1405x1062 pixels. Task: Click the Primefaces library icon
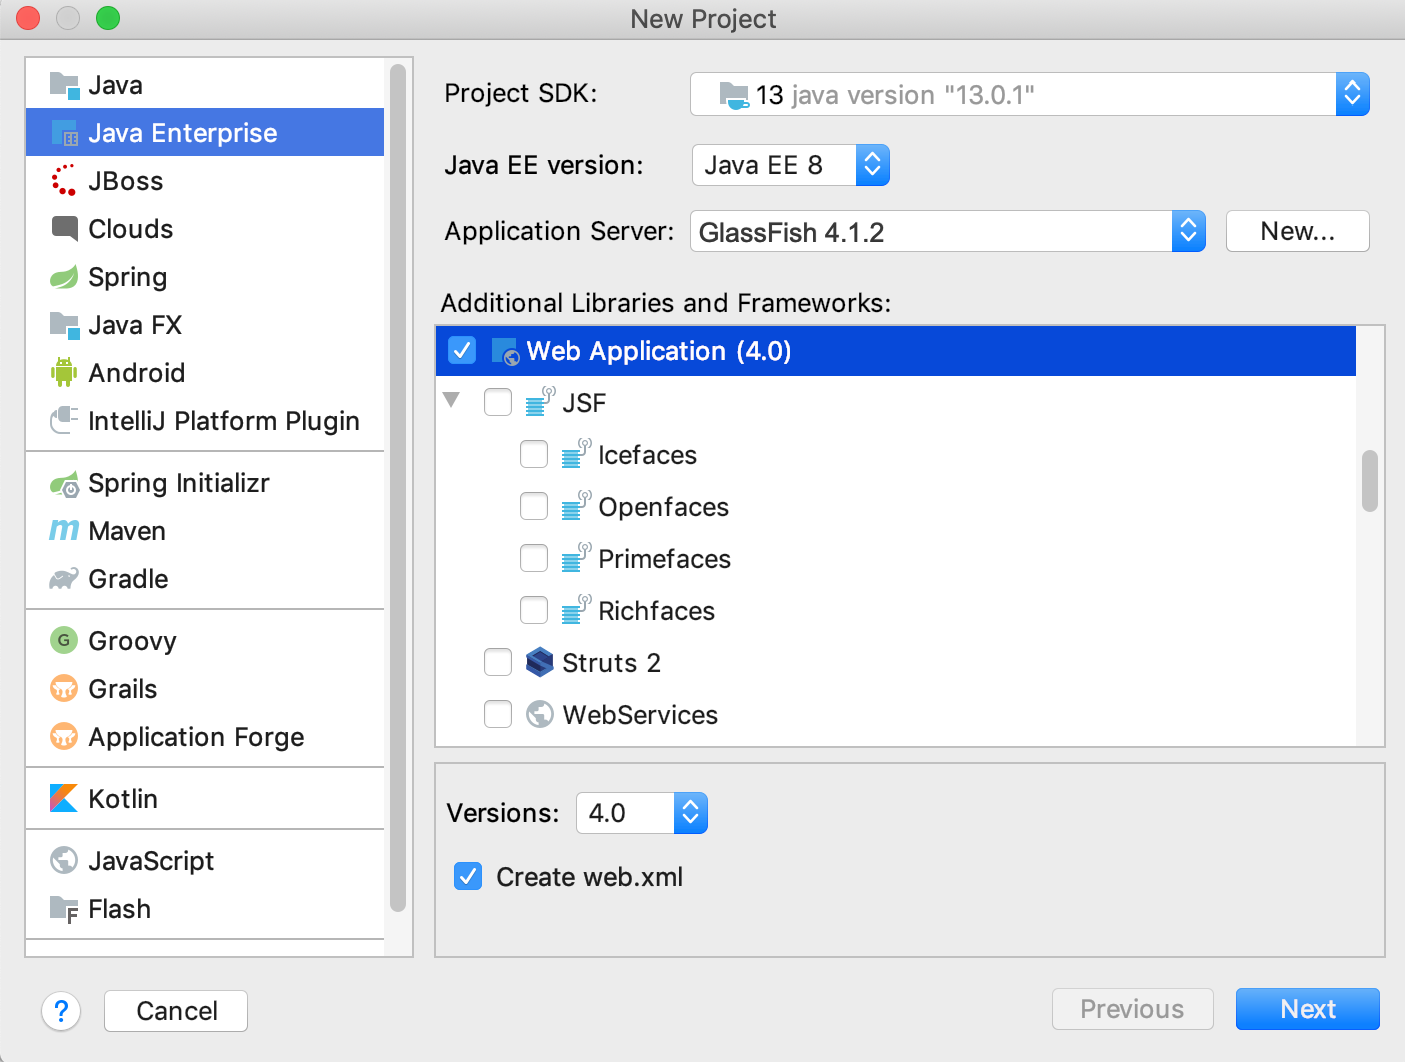[x=577, y=558]
